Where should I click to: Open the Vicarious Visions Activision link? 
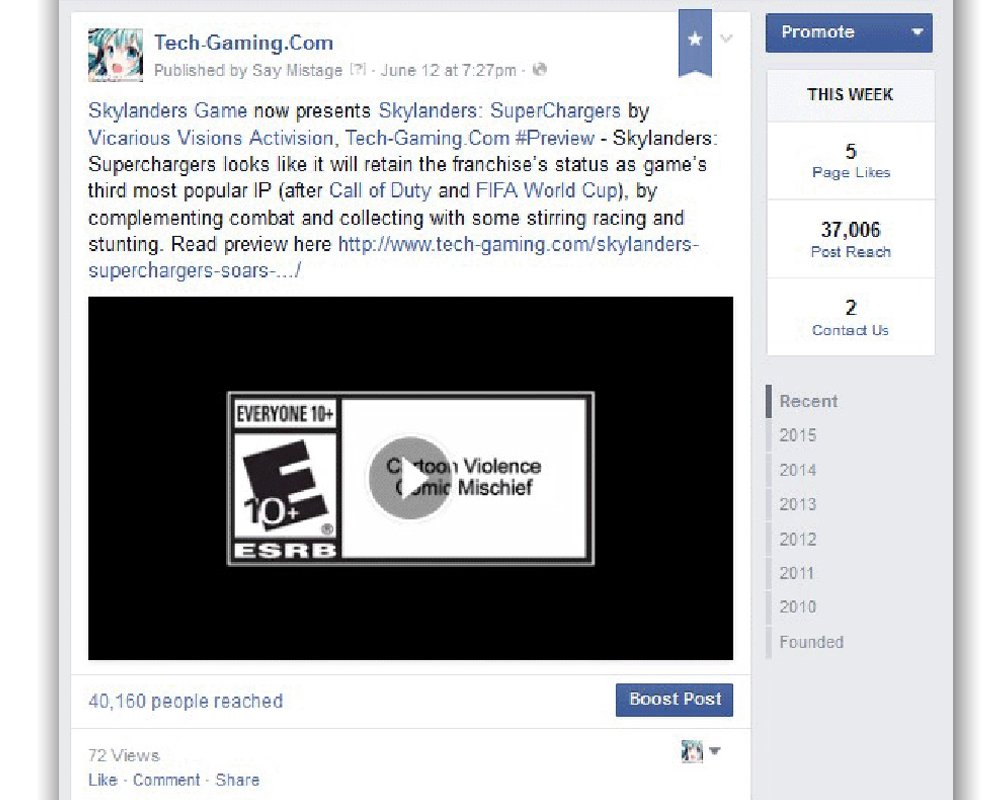tap(210, 138)
